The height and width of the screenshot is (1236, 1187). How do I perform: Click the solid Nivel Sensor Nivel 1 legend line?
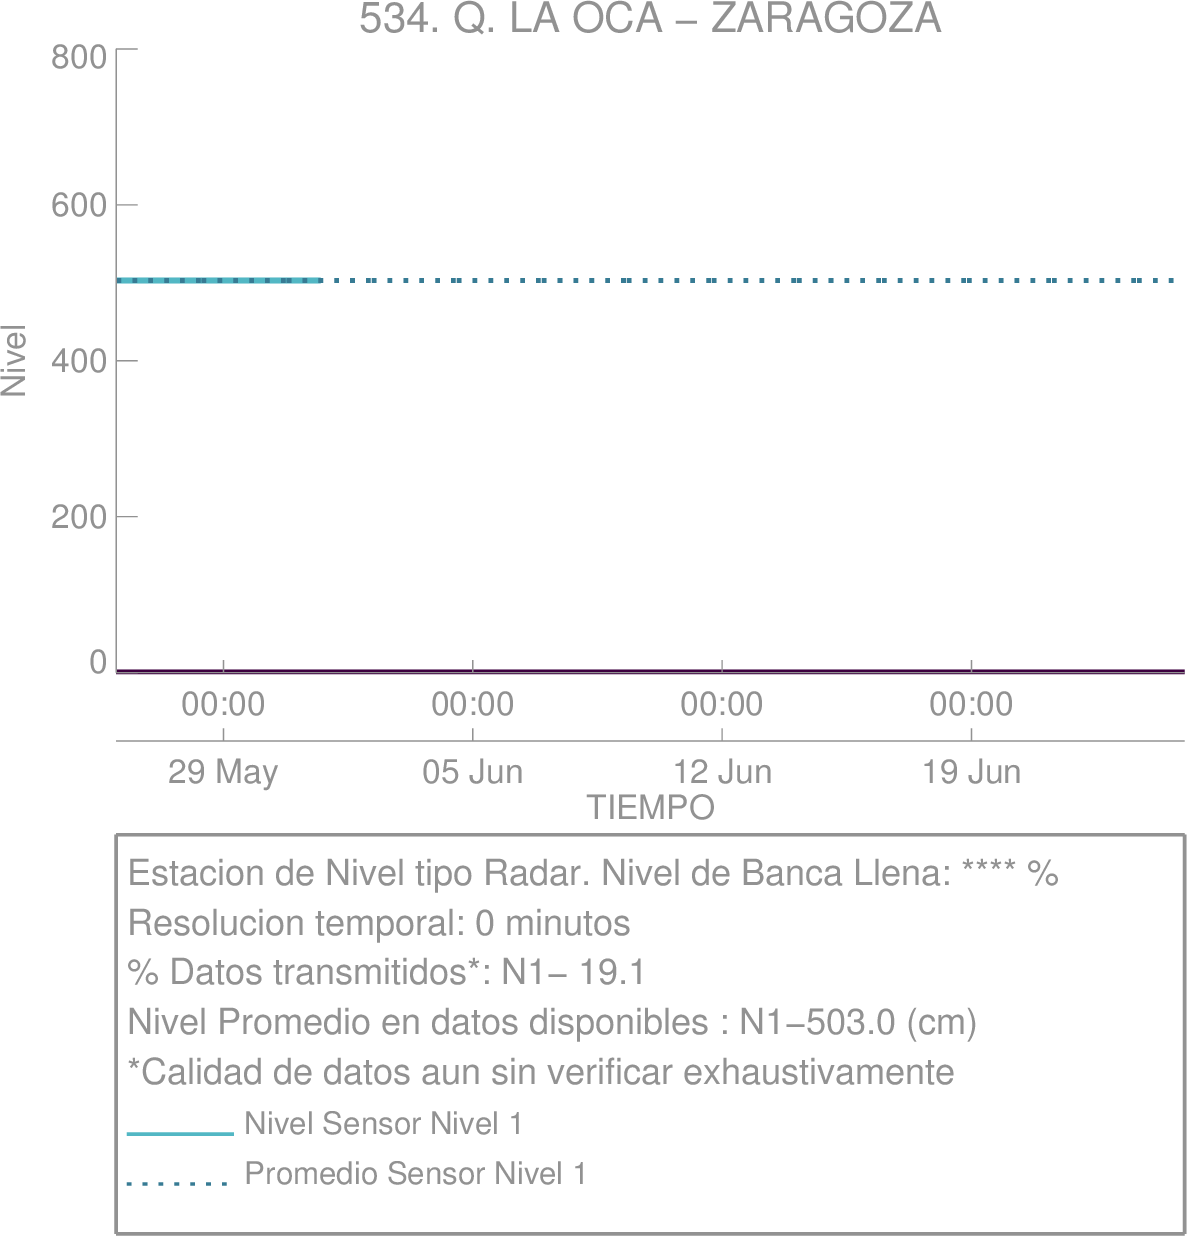[180, 1134]
